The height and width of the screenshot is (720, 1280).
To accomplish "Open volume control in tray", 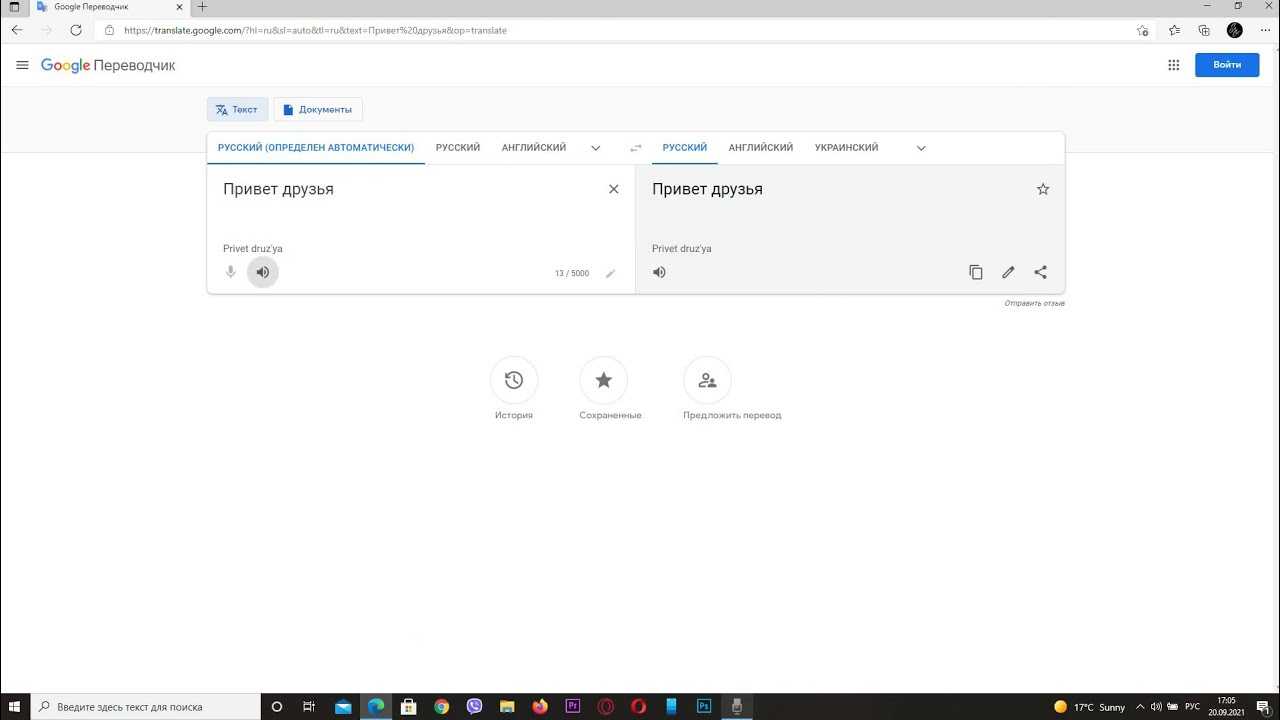I will [1157, 707].
